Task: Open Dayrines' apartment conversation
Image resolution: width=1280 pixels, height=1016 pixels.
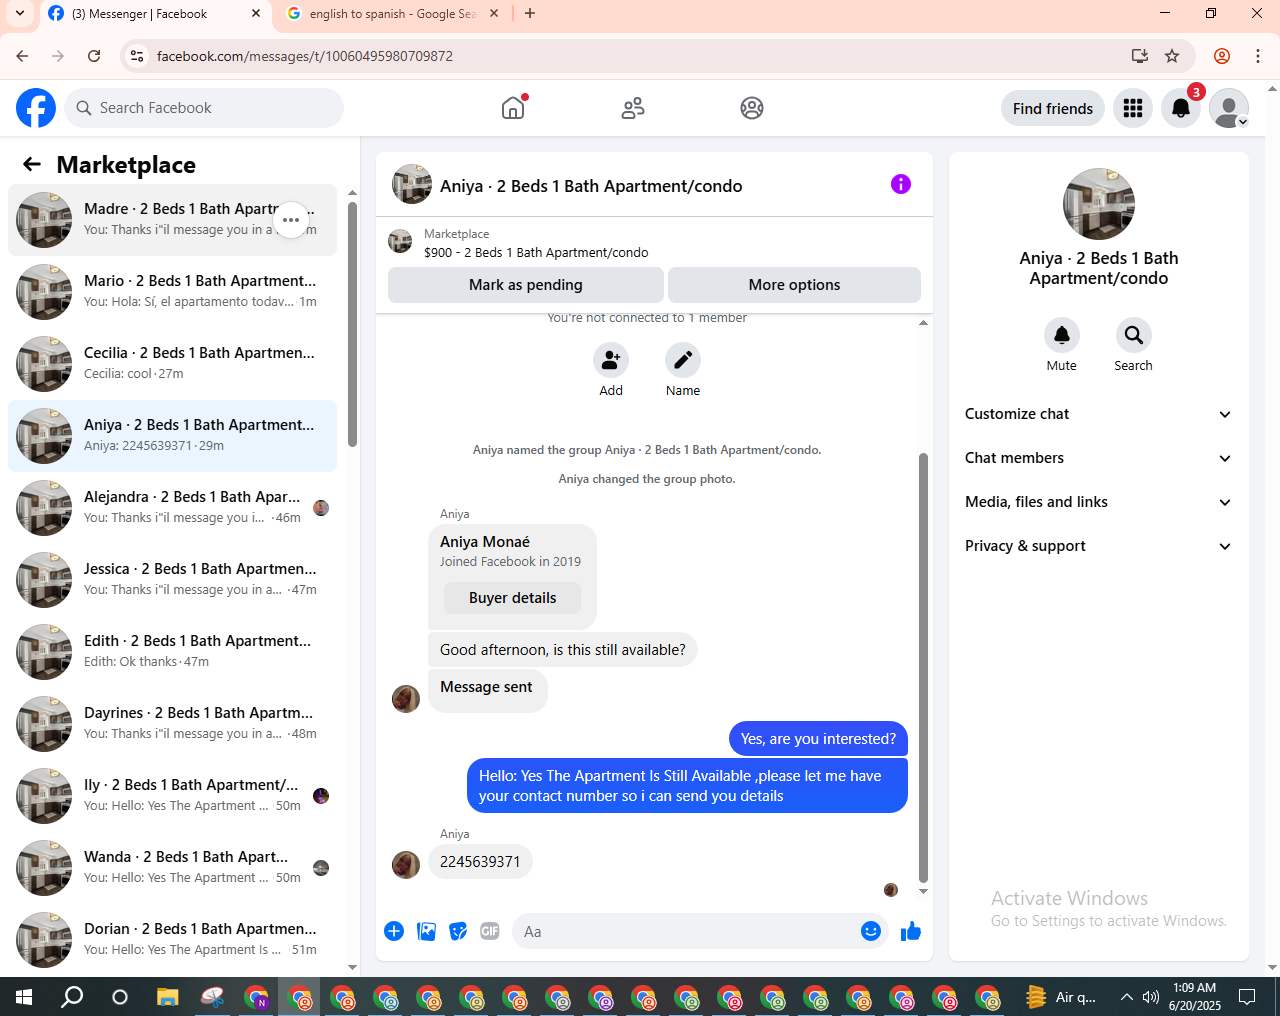Action: (172, 724)
